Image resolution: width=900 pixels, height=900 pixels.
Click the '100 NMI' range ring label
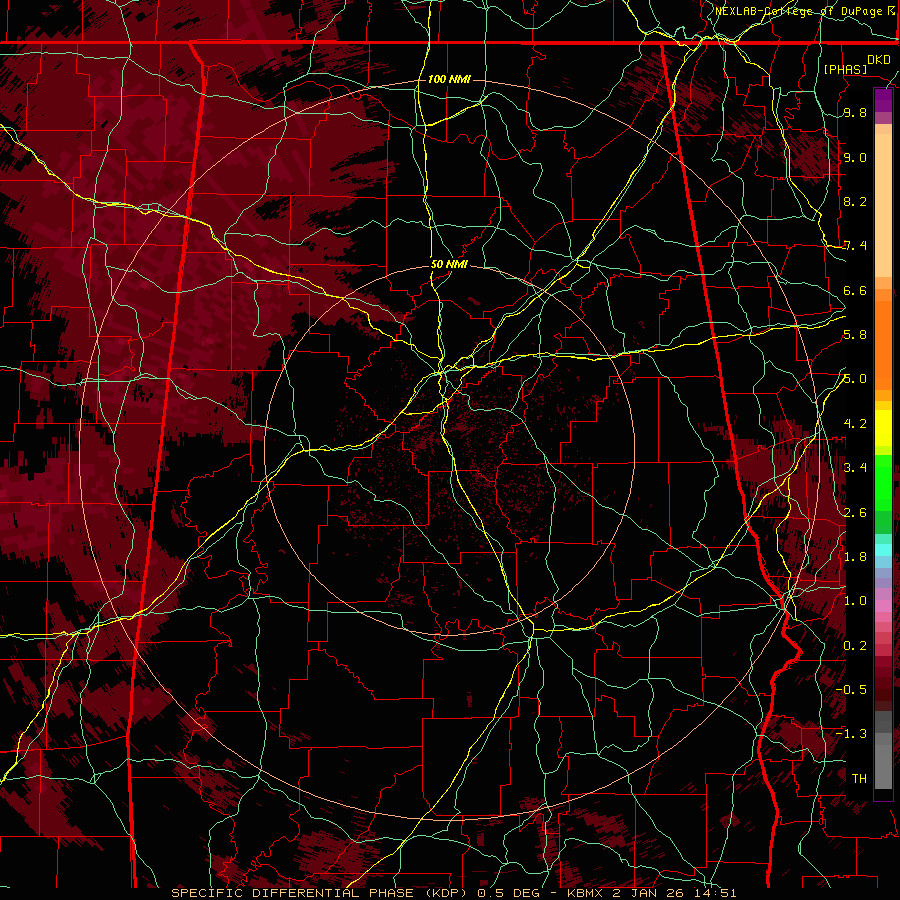point(449,79)
